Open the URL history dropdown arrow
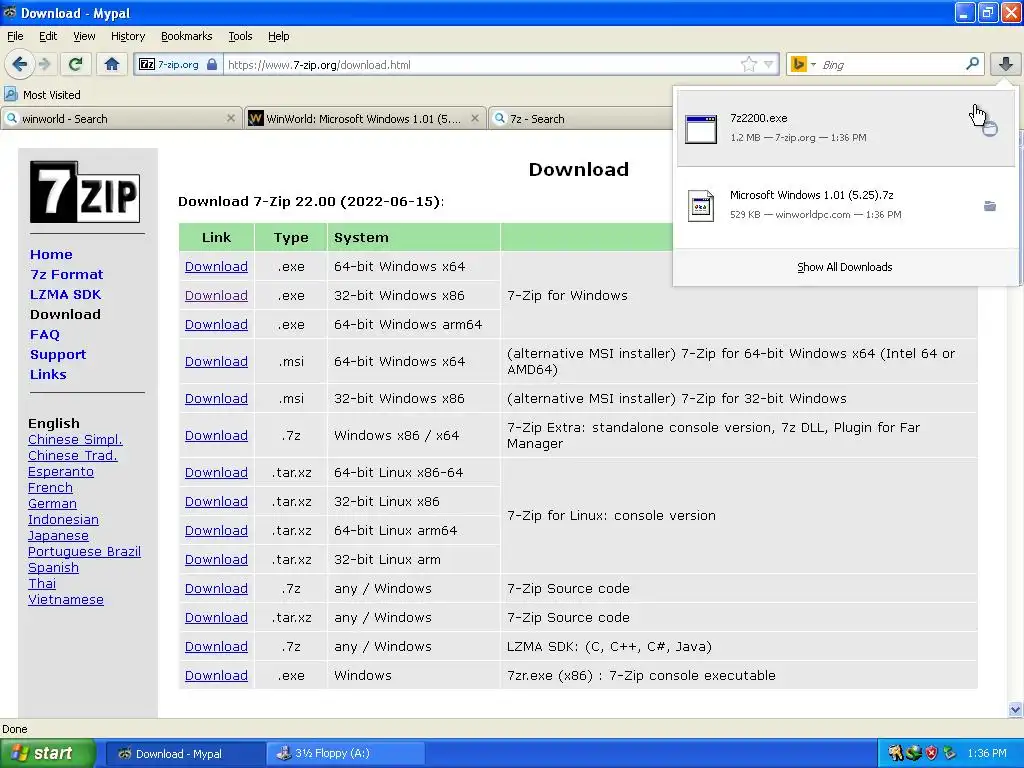 pyautogui.click(x=769, y=64)
